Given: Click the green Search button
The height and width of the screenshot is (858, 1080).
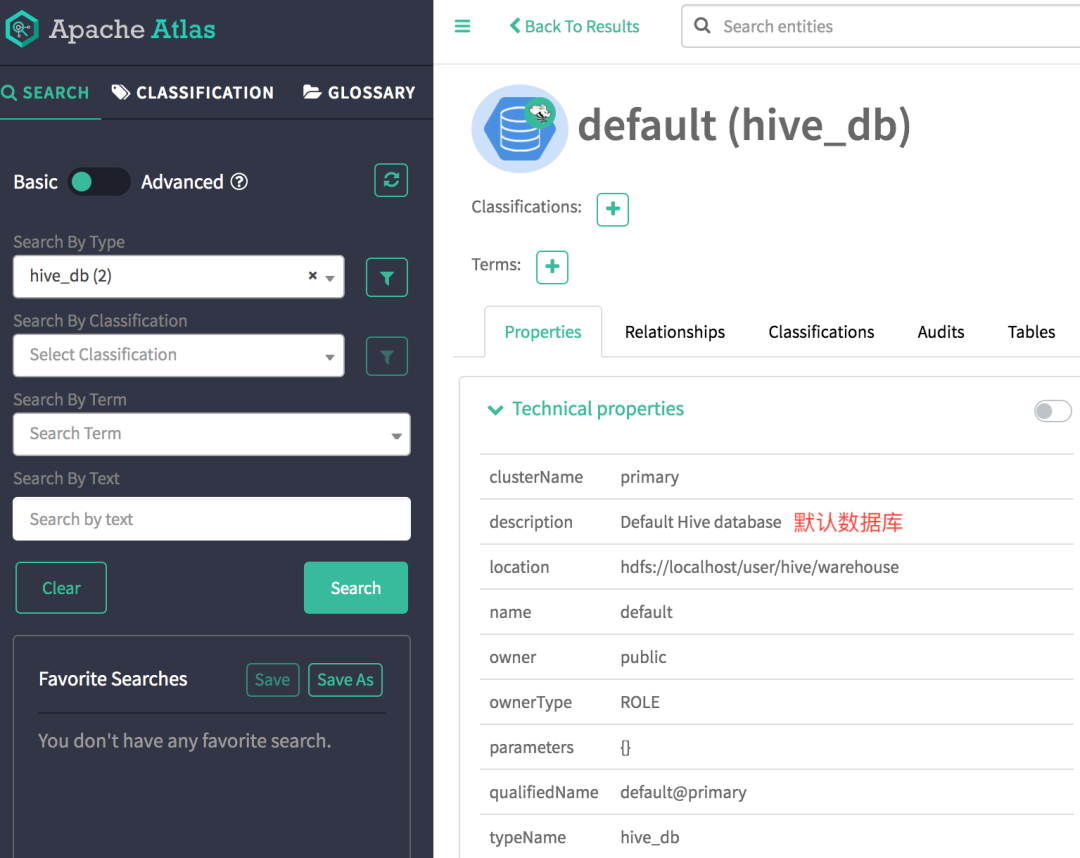Looking at the screenshot, I should (355, 588).
